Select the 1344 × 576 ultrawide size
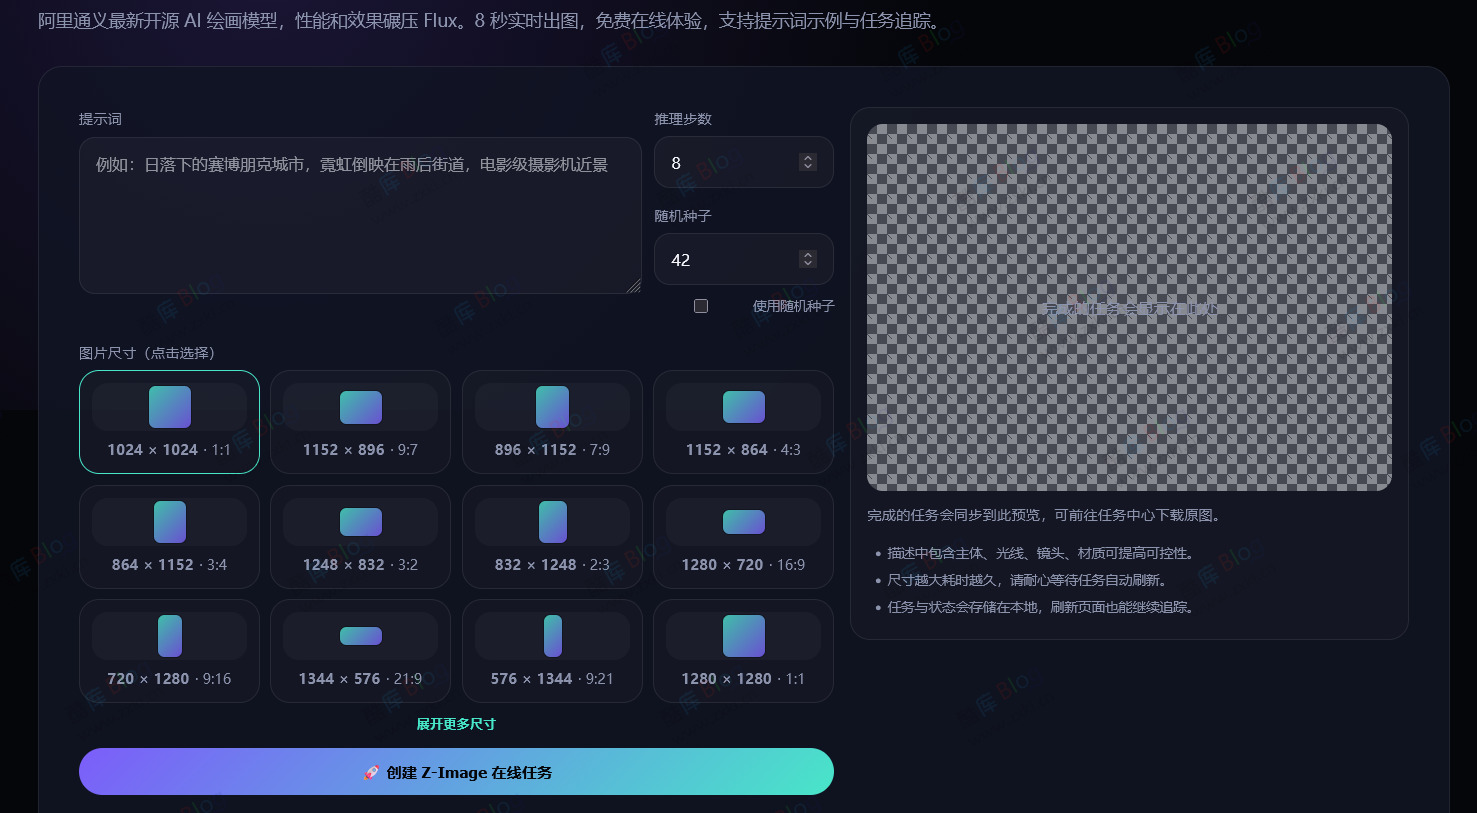 tap(360, 650)
